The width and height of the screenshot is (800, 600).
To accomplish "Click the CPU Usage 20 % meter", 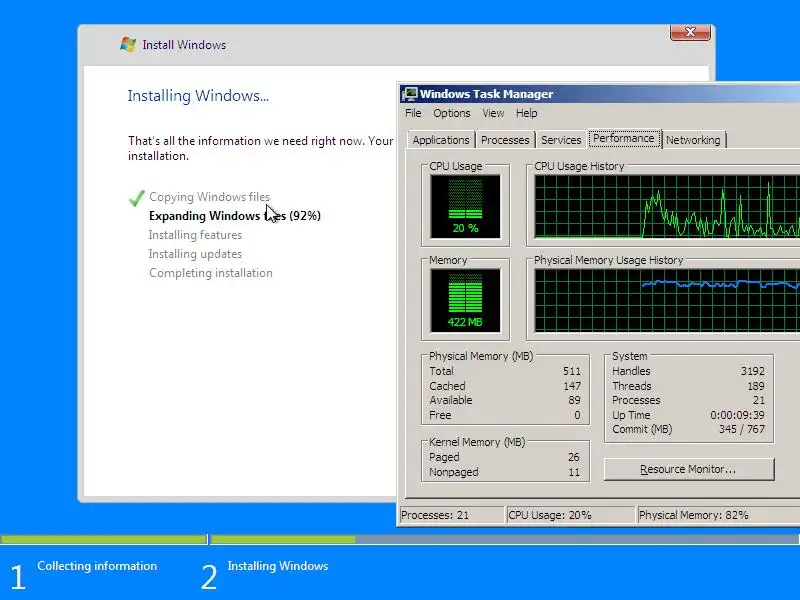I will (465, 206).
